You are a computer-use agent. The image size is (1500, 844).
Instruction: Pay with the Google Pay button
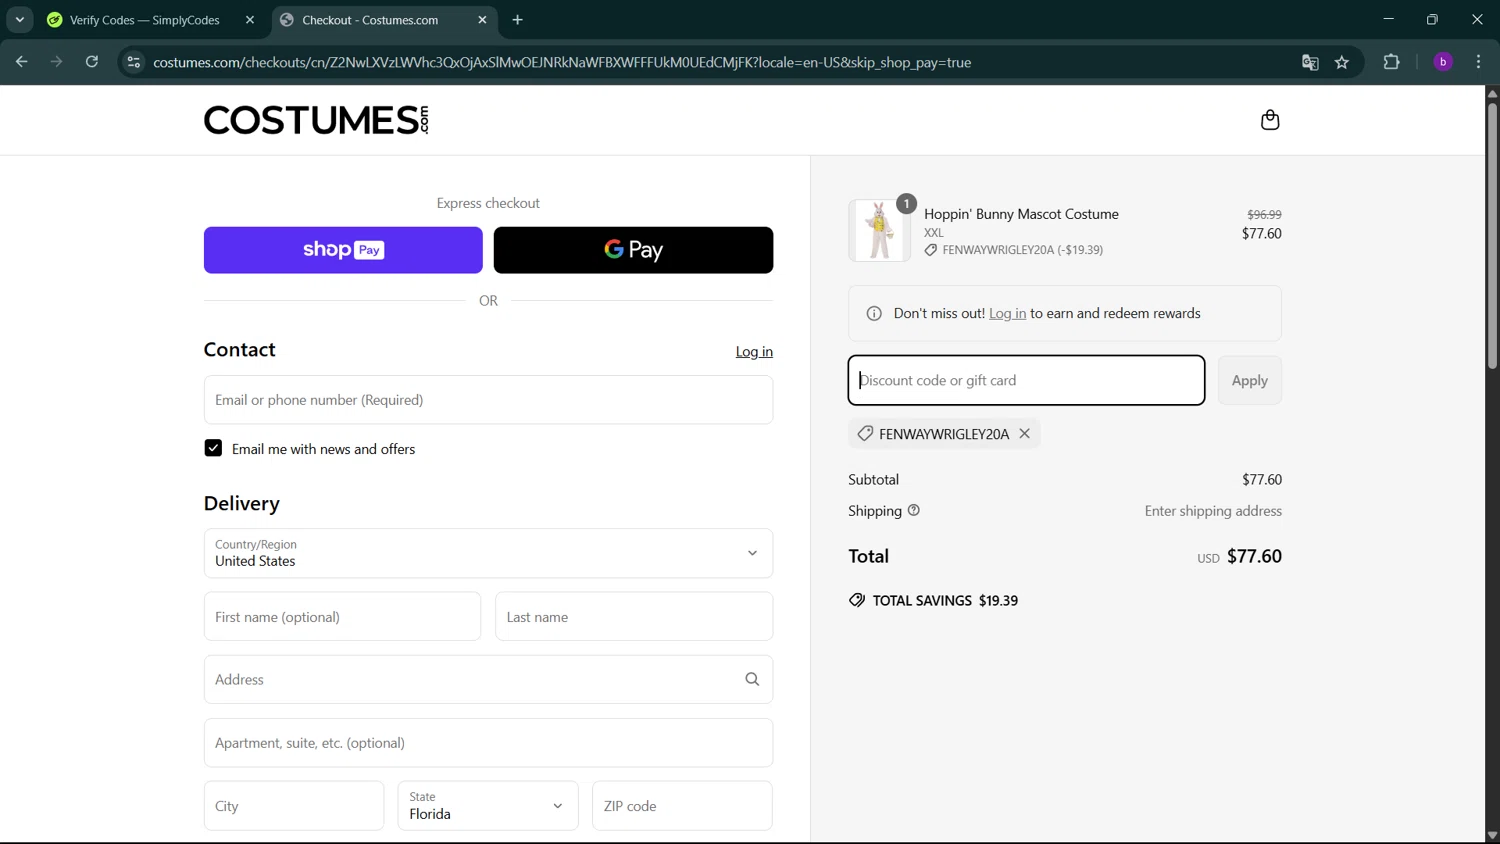coord(633,250)
